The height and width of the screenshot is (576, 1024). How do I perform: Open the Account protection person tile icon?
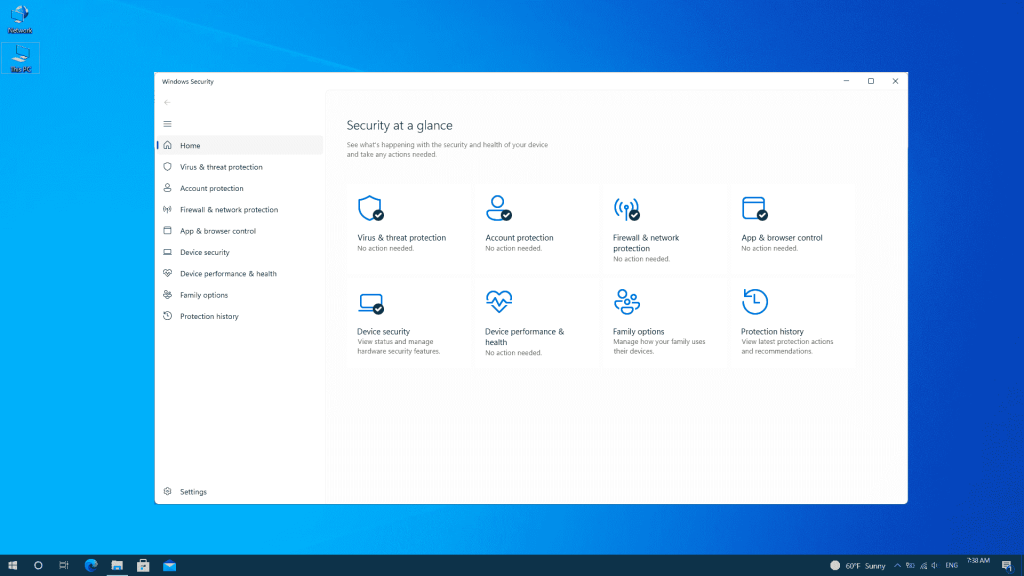point(498,208)
